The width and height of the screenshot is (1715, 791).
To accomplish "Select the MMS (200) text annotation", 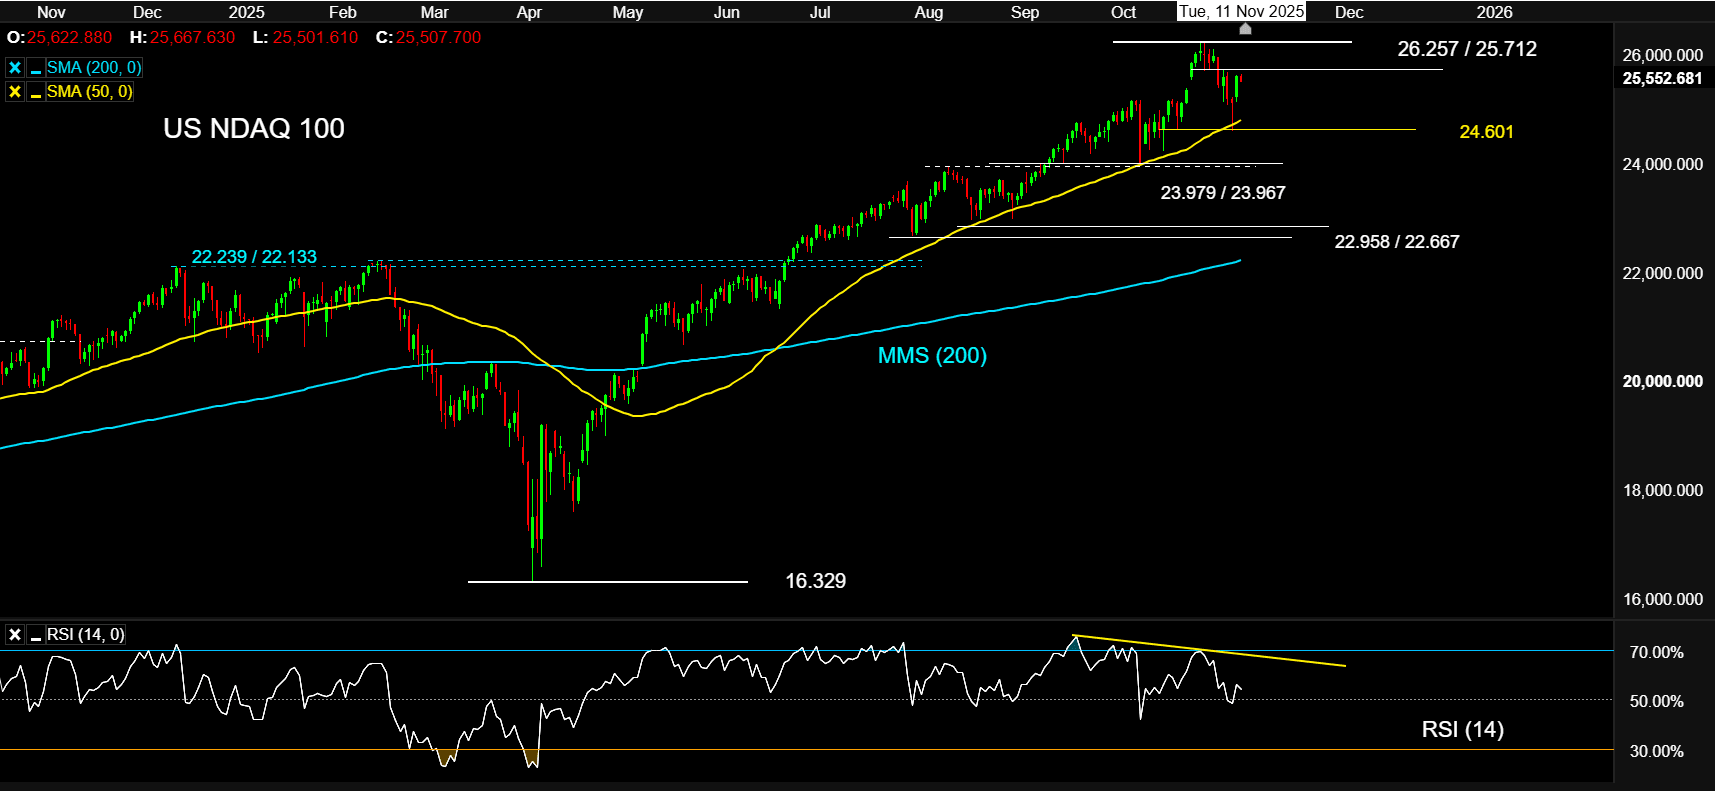I will (932, 356).
